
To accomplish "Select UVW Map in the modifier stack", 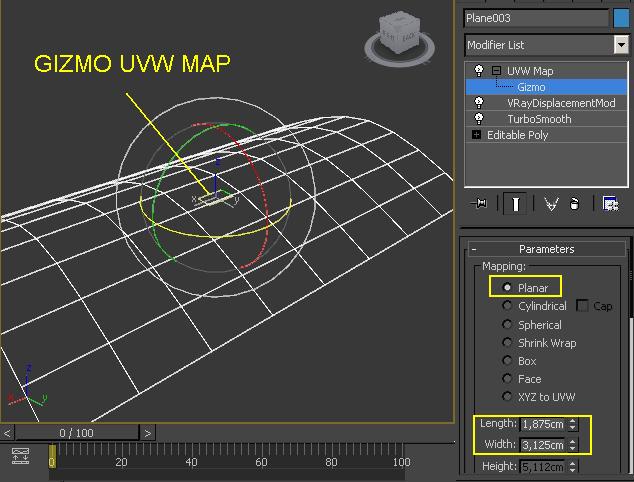I will click(530, 71).
